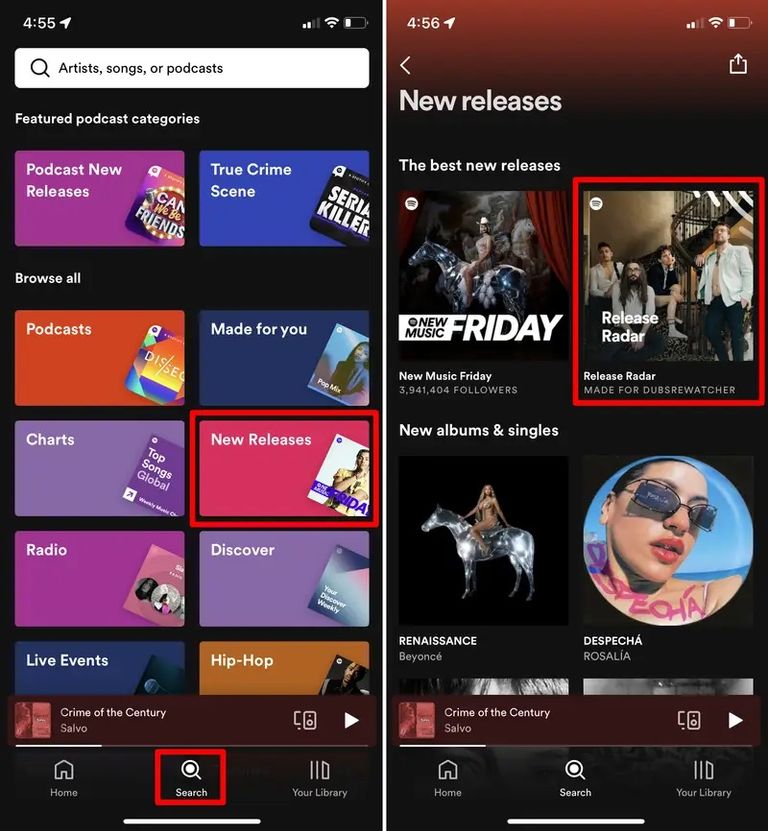Tap the ROSALÍA artist name

607,656
